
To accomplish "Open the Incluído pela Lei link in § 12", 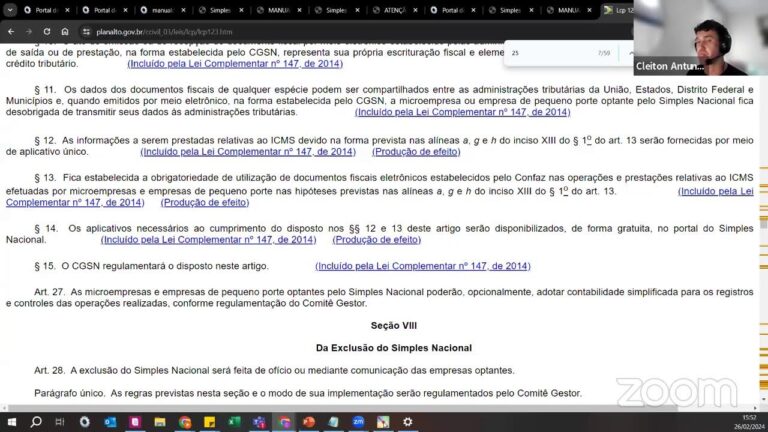I will tap(248, 152).
